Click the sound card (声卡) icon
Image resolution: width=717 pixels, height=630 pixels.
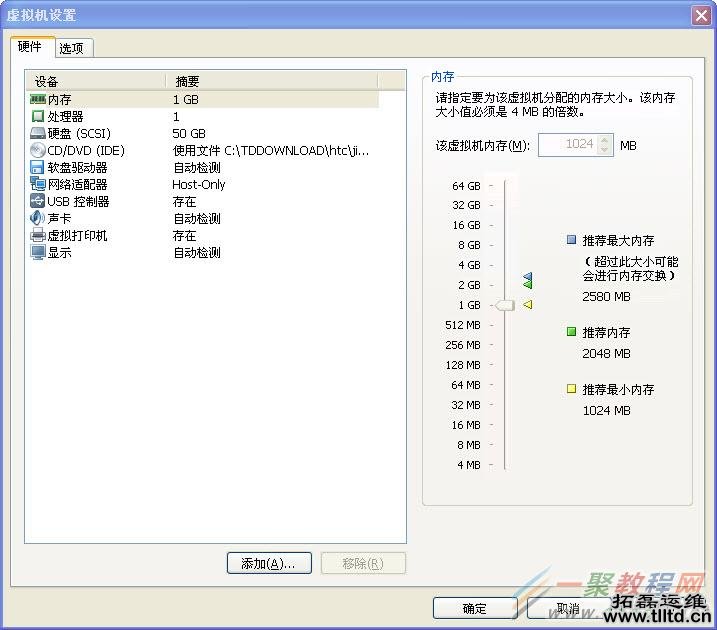[x=37, y=218]
